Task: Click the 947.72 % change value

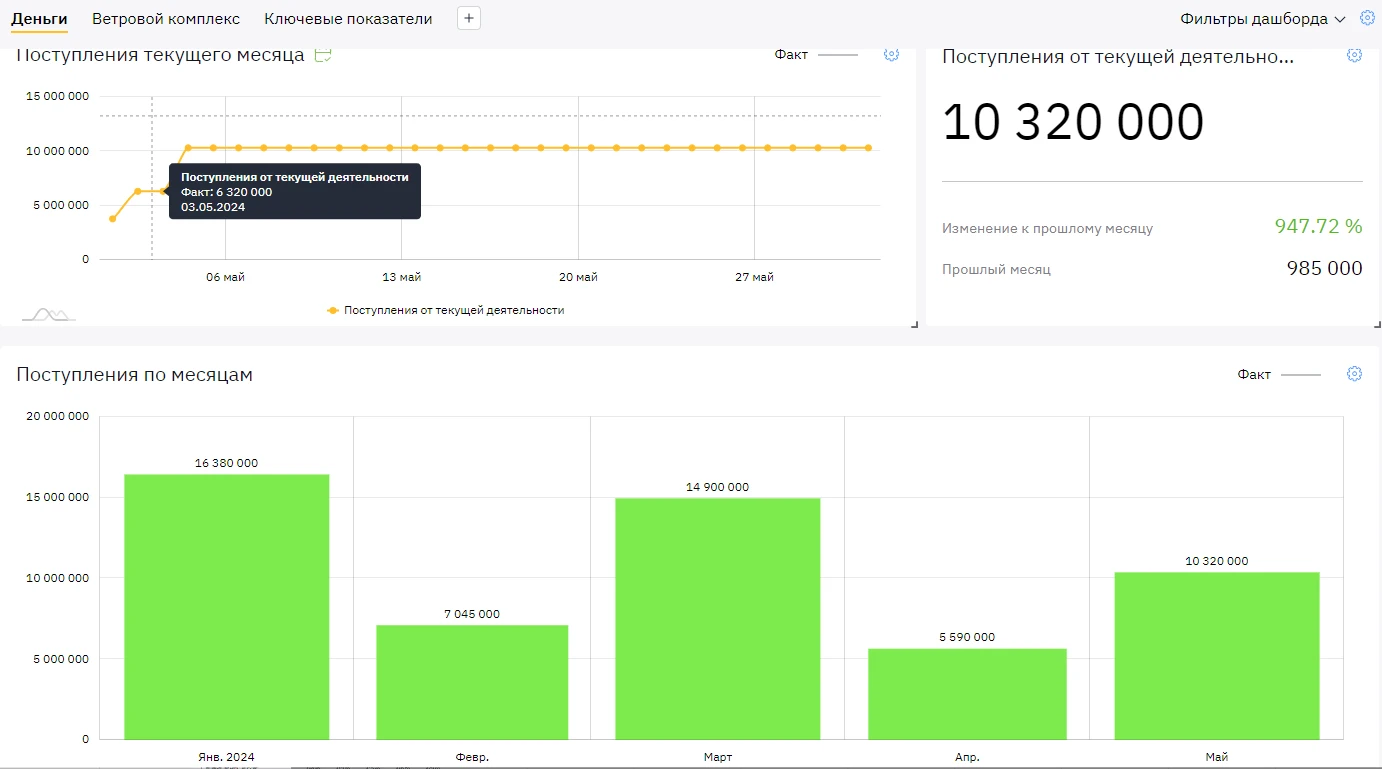Action: pos(1318,226)
